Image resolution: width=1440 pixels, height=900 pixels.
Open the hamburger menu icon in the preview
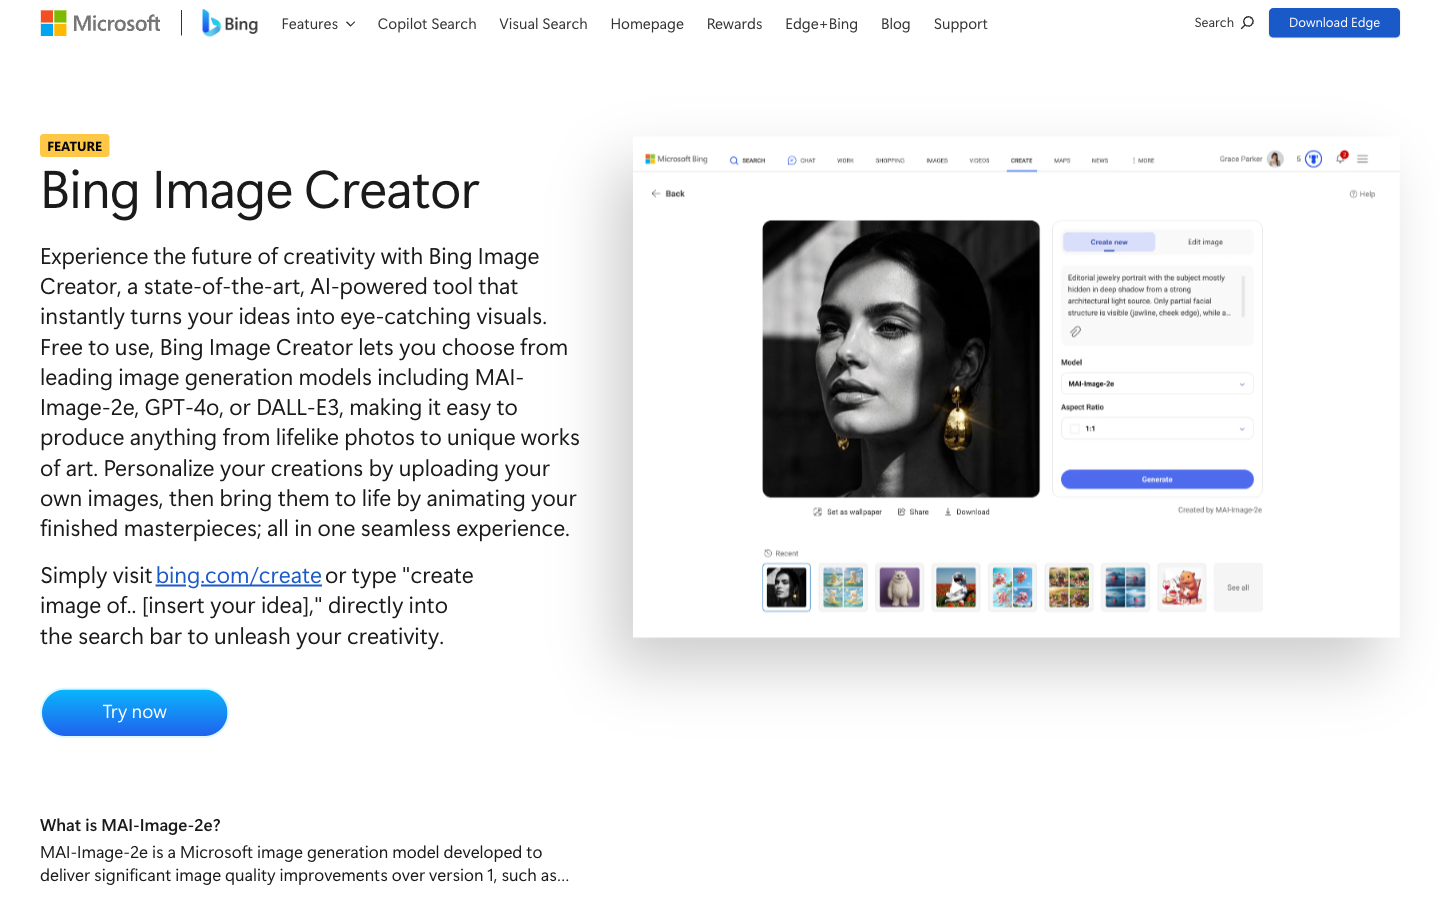coord(1362,159)
